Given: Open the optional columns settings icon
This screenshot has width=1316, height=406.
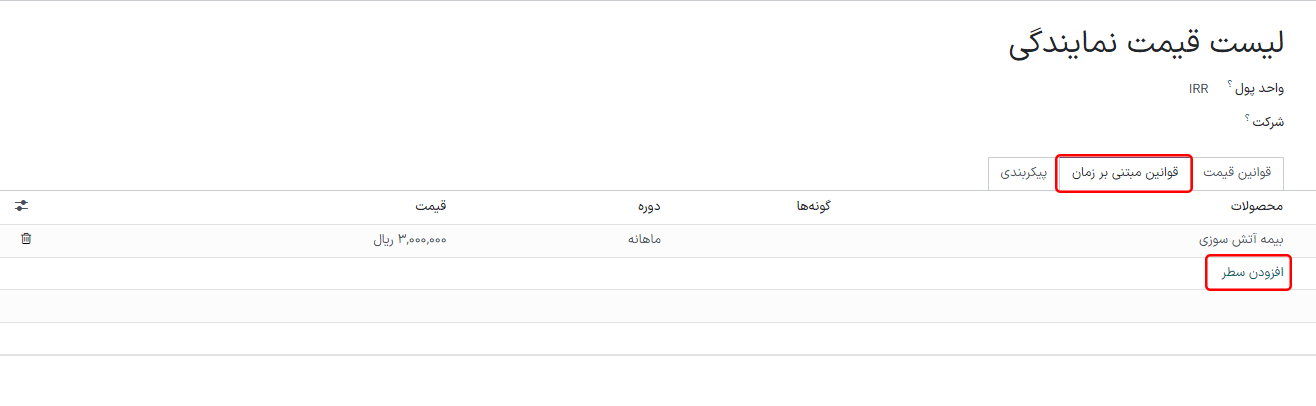Looking at the screenshot, I should click(22, 205).
